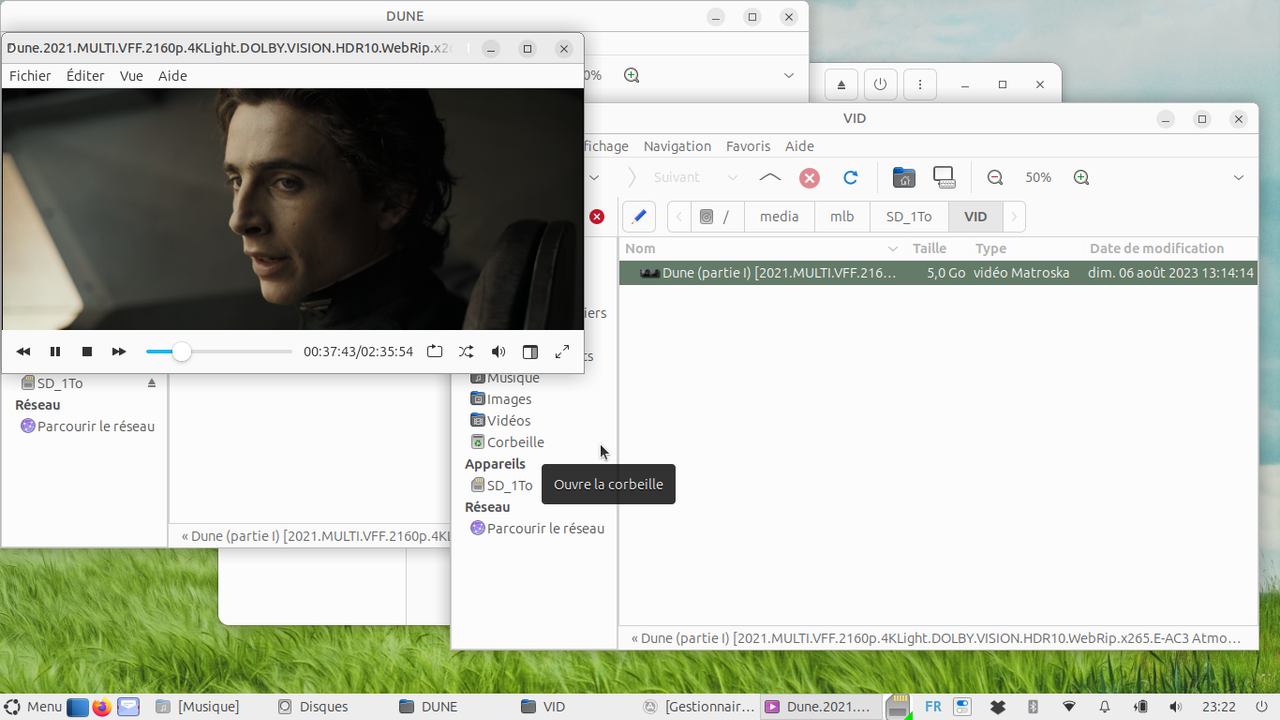The height and width of the screenshot is (720, 1280).
Task: Open the Favoris menu in VID window
Action: (748, 146)
